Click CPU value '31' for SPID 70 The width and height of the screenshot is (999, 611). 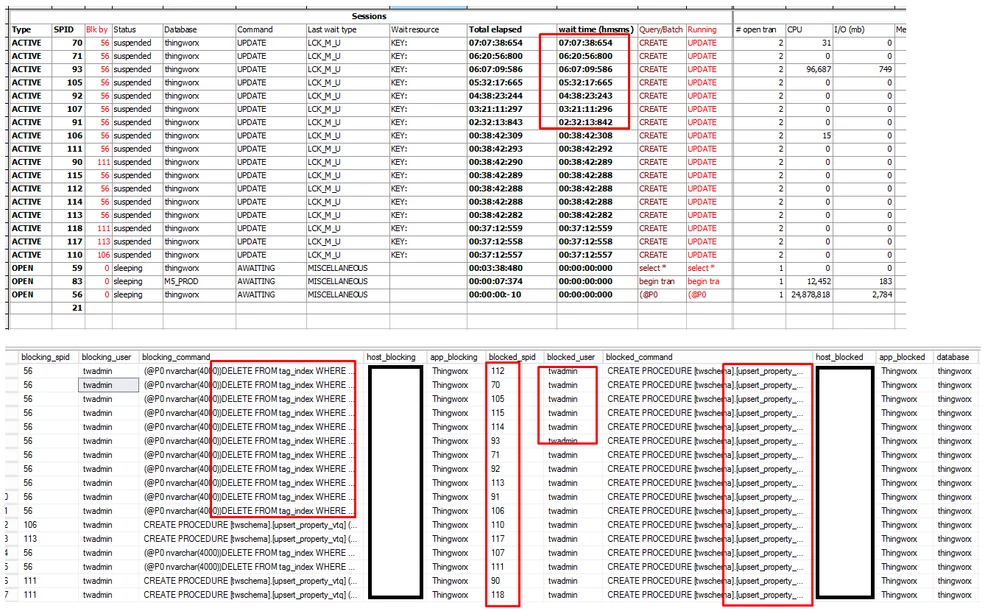point(826,43)
